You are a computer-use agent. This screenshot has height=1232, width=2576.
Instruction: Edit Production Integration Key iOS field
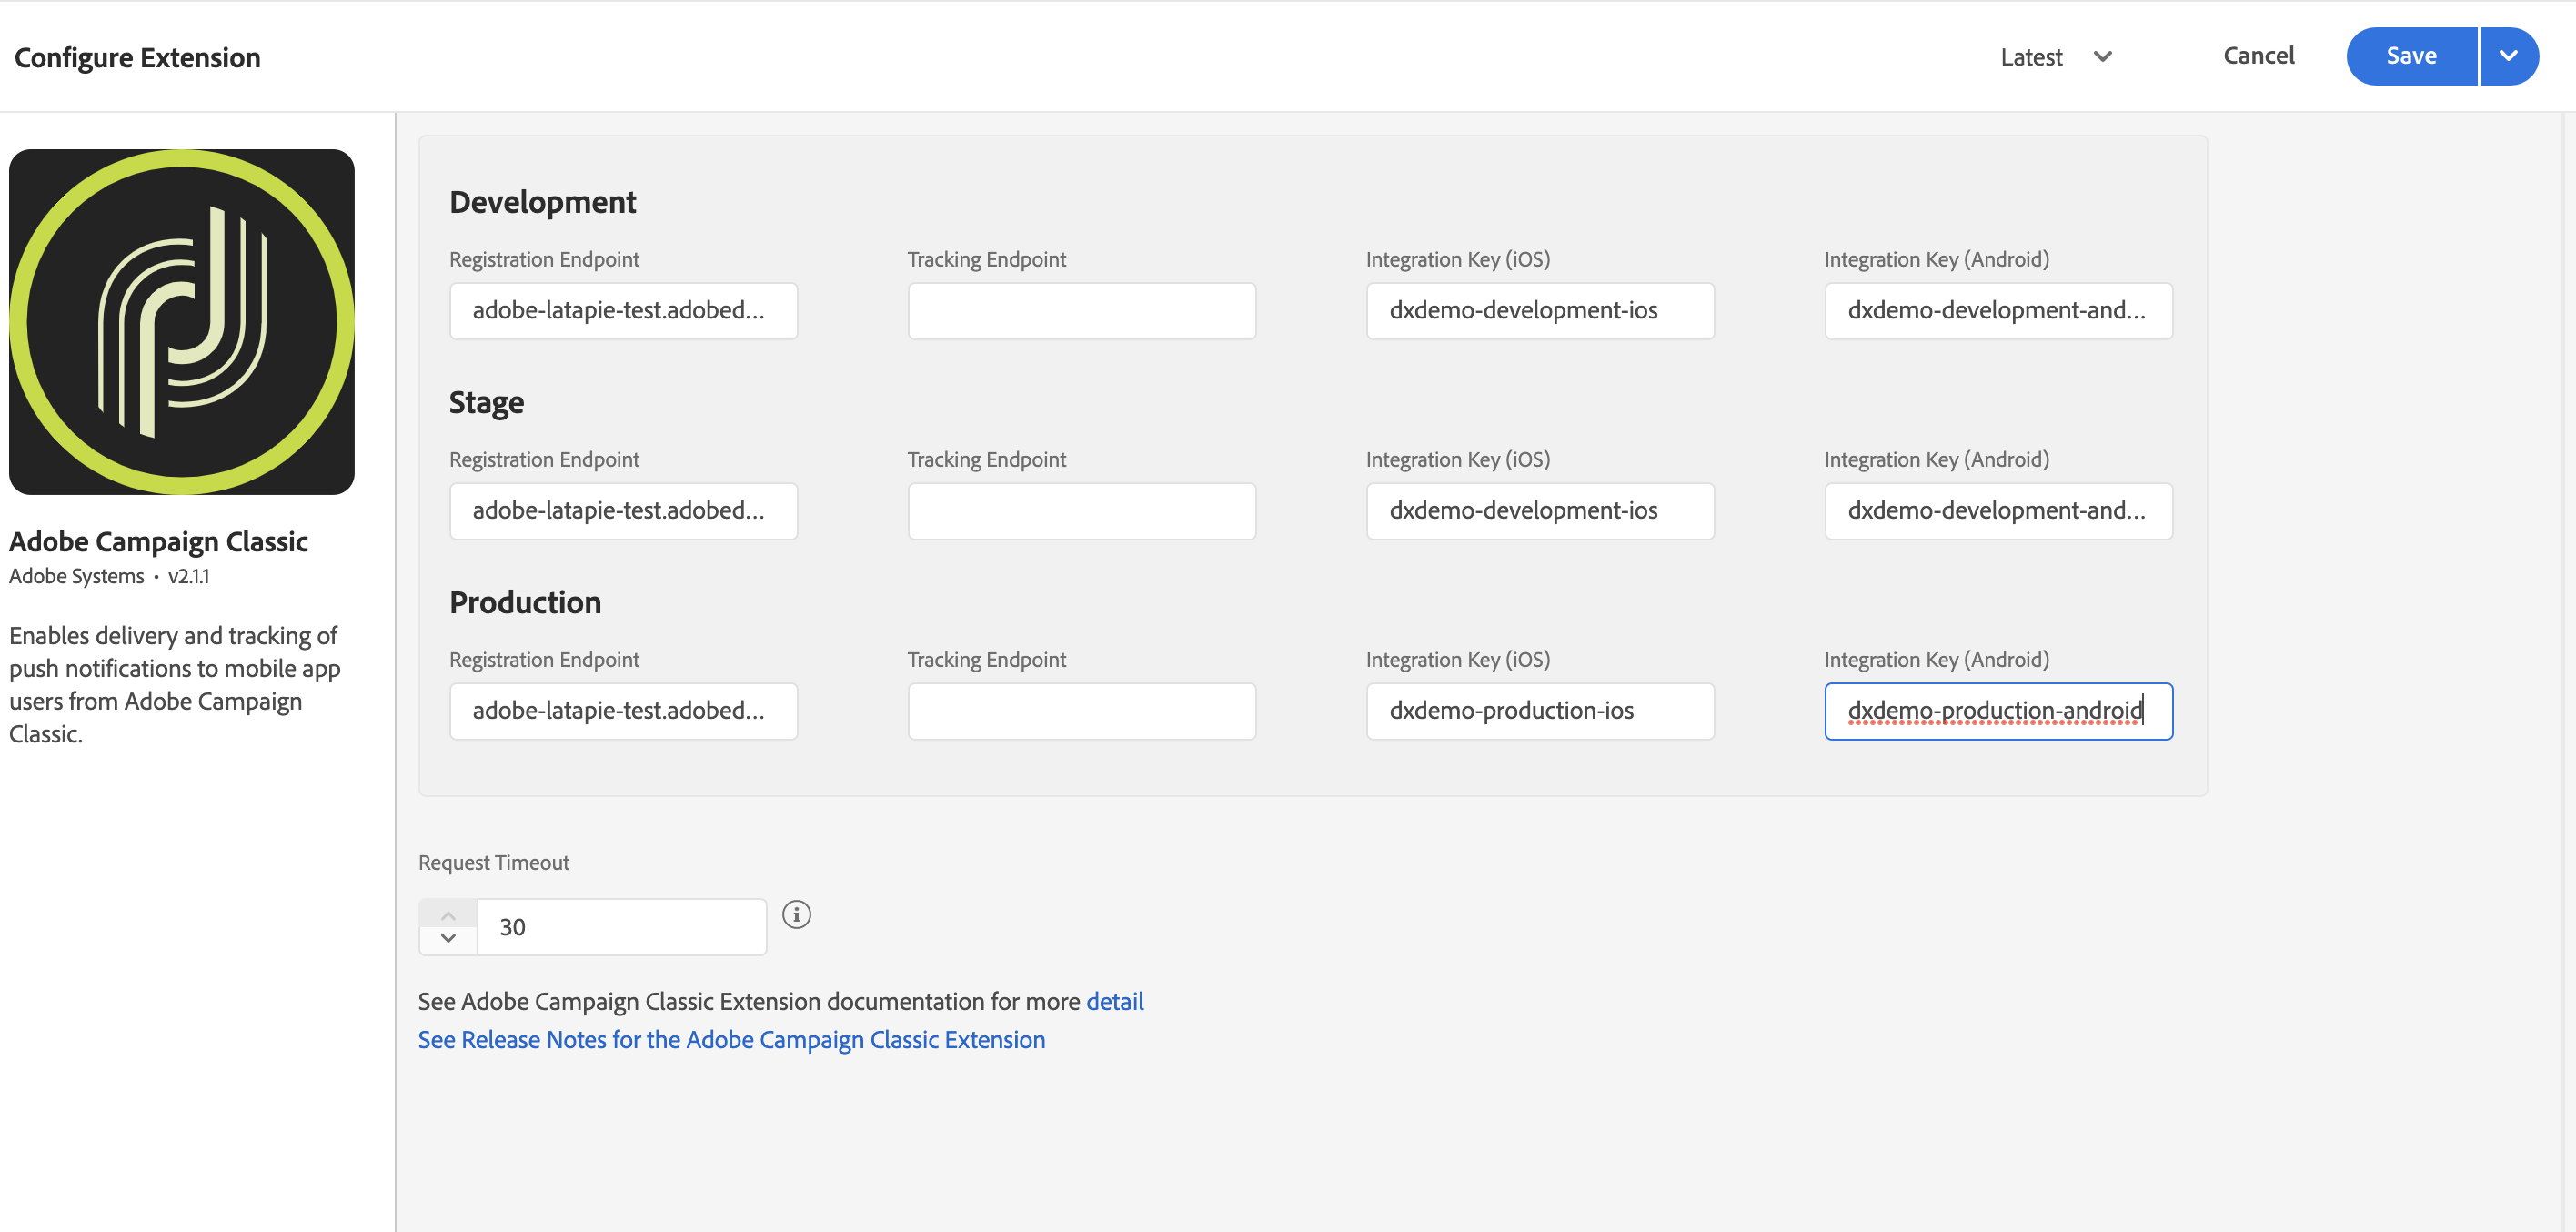click(x=1540, y=711)
